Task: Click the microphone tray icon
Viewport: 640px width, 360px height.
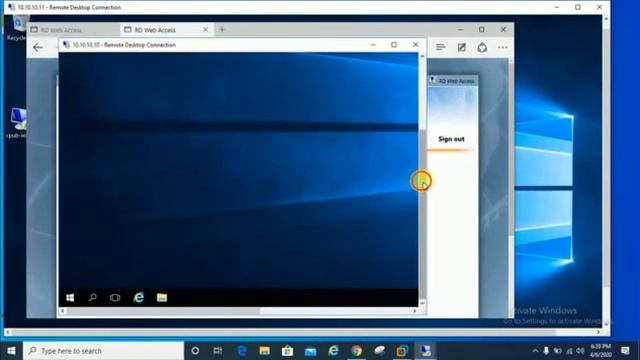Action: (x=546, y=351)
